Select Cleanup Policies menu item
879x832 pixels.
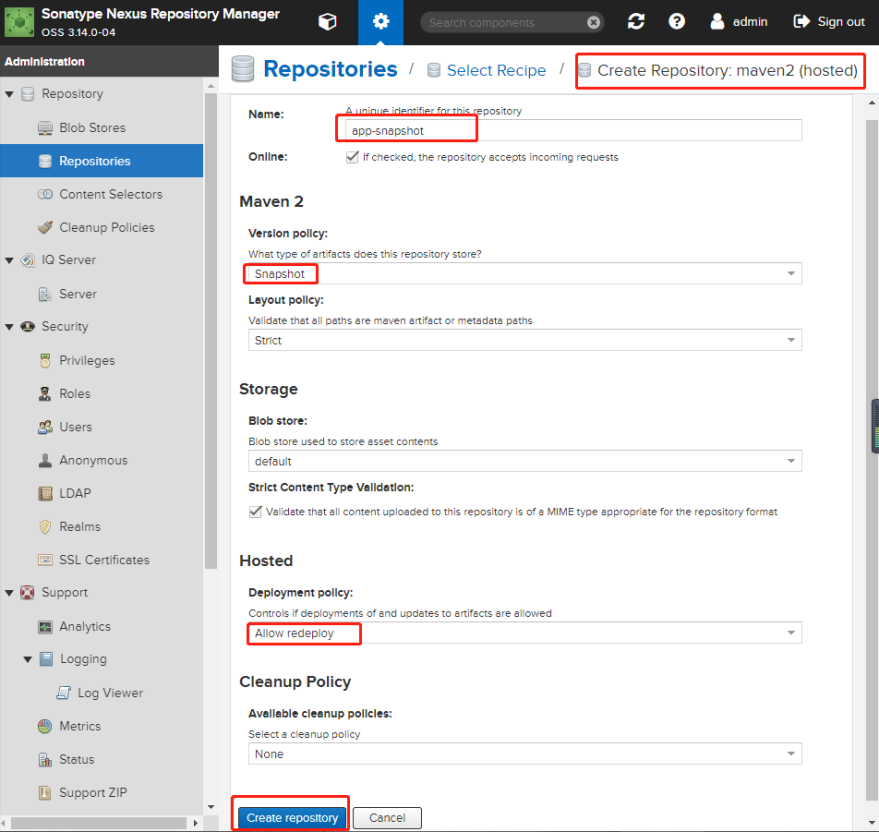[106, 227]
